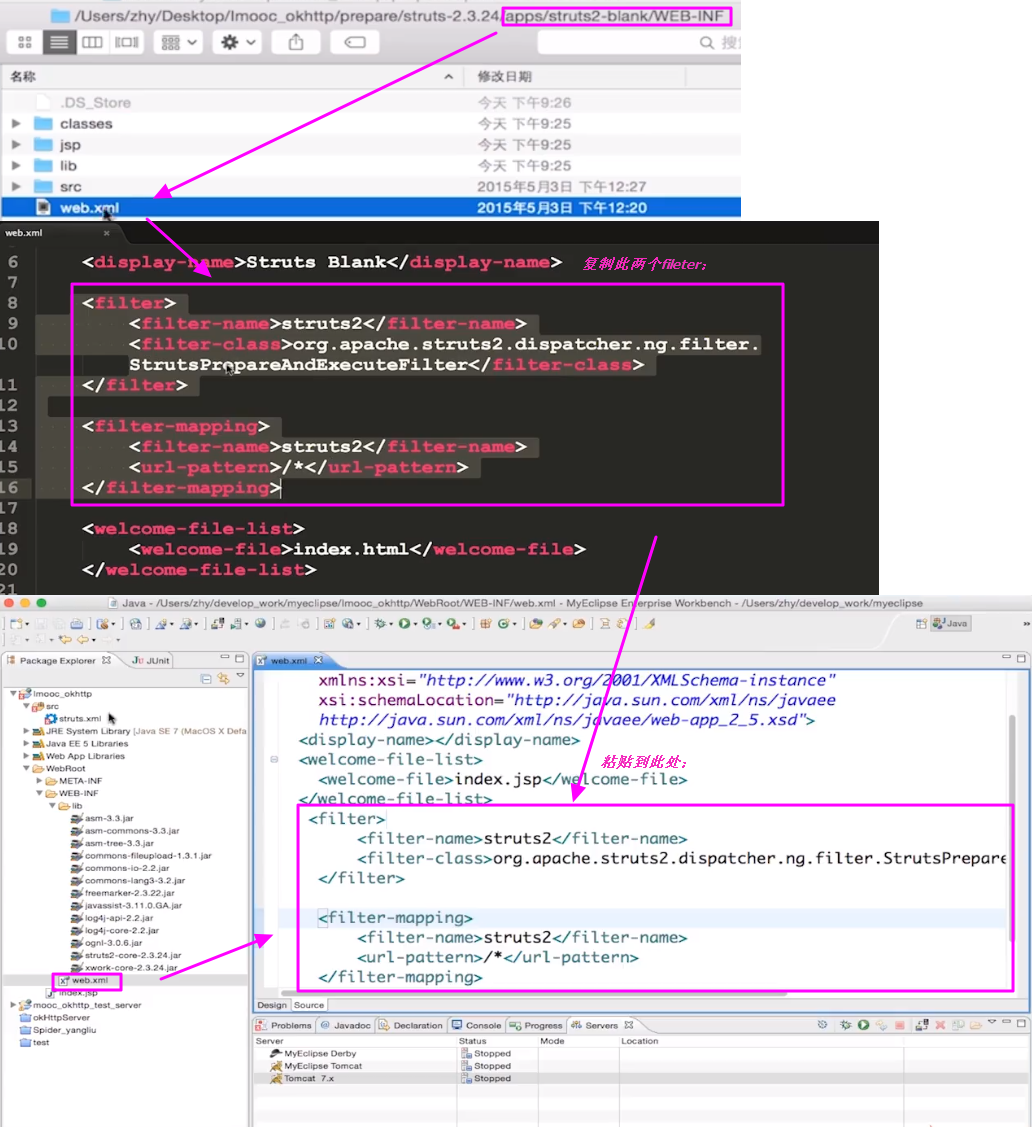Select Tomcat 7.x server row

pyautogui.click(x=641, y=1079)
